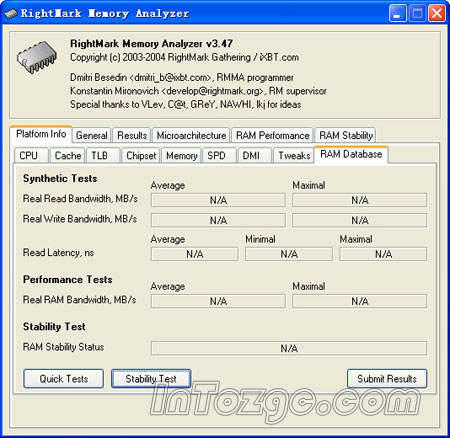Click the RAM Stability Status field
The image size is (450, 438).
(x=289, y=348)
